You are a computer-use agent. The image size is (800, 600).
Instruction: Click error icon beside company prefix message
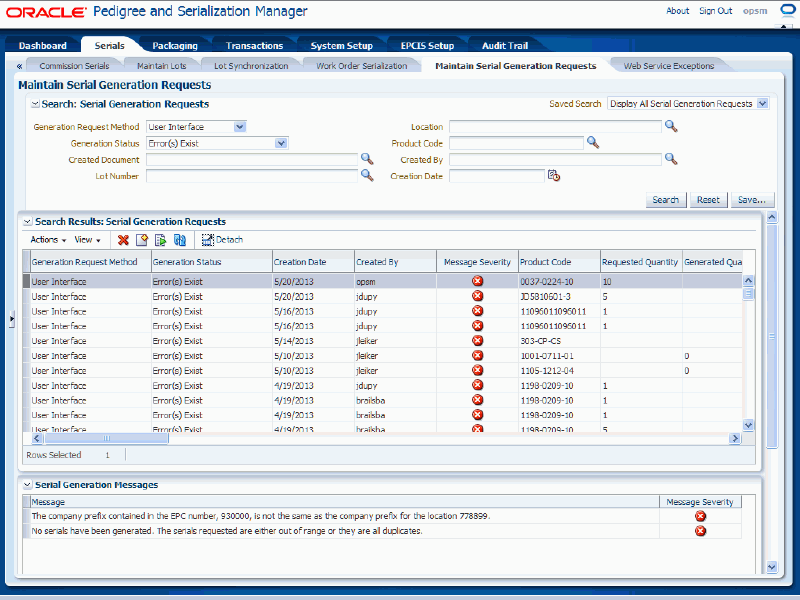701,516
